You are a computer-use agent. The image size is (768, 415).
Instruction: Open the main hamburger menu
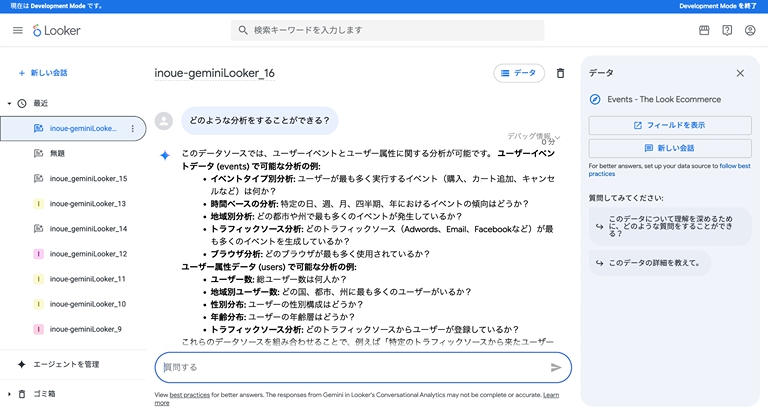click(18, 30)
